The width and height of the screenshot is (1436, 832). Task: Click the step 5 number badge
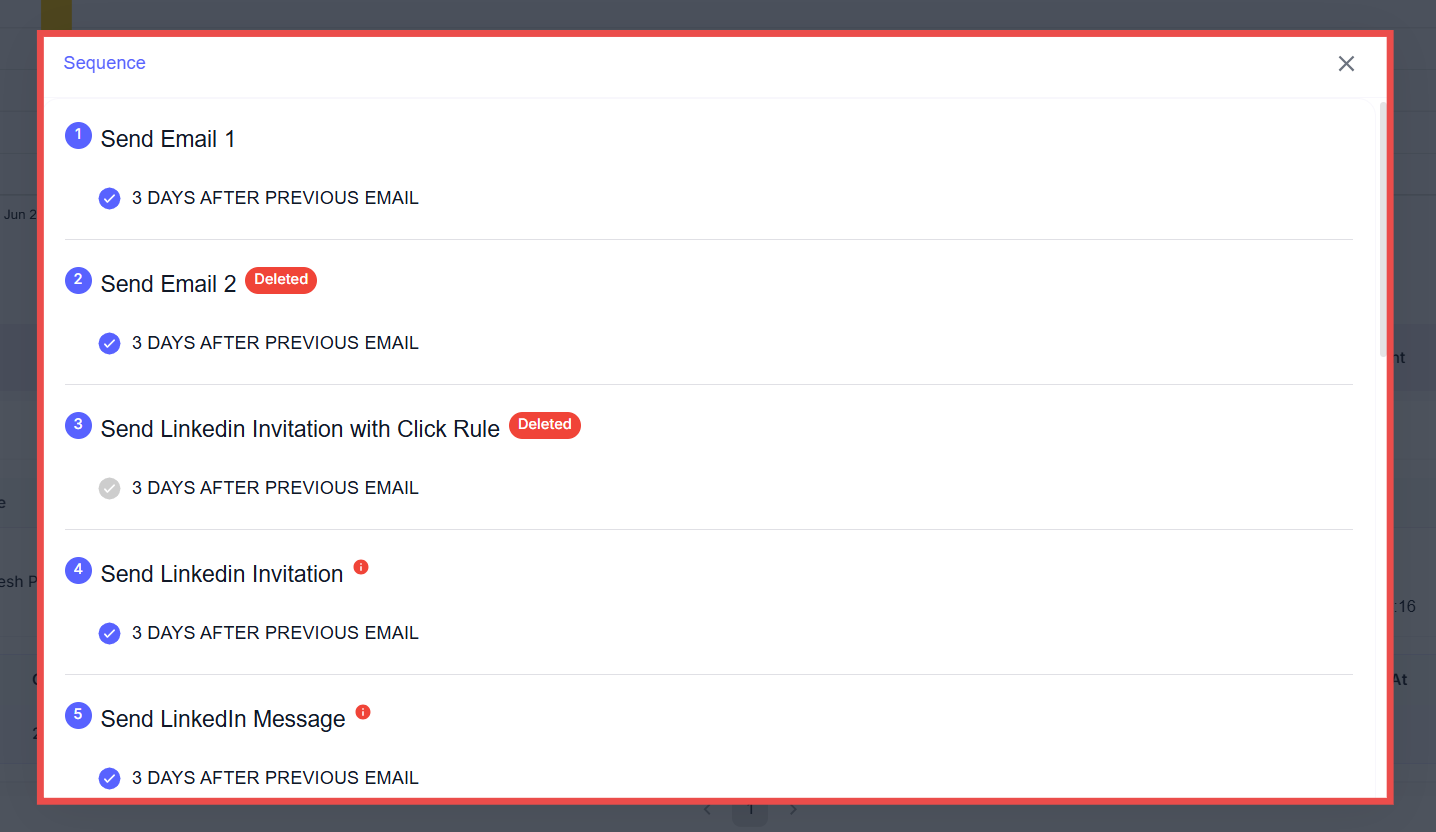(78, 716)
